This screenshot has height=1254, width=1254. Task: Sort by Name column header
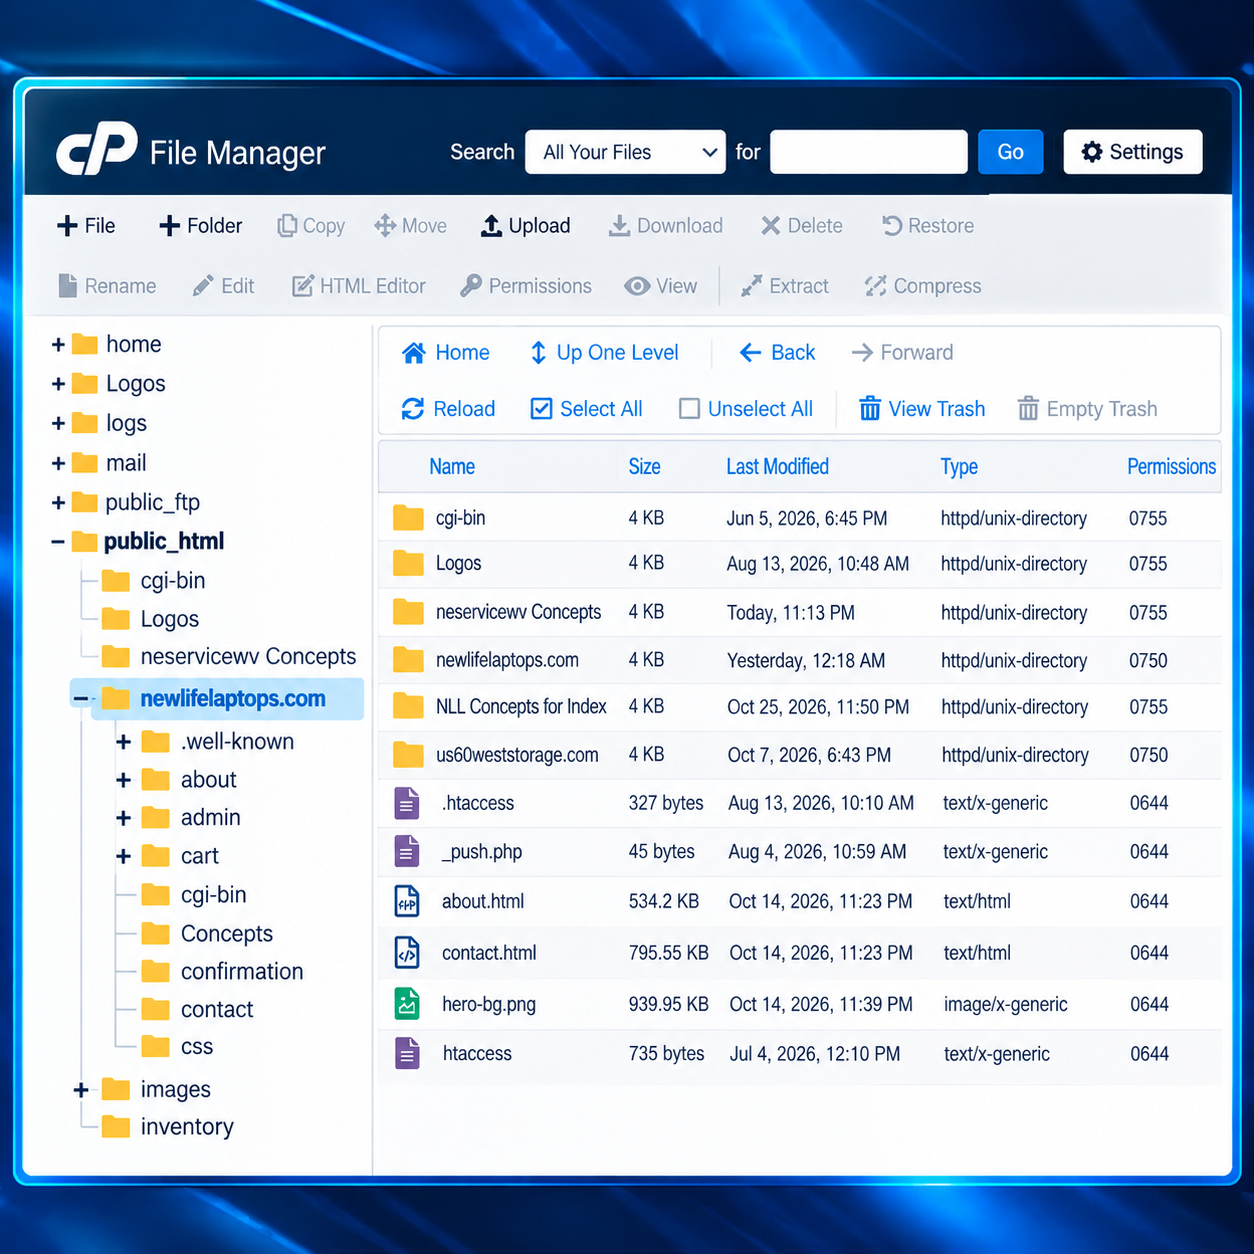(x=452, y=467)
